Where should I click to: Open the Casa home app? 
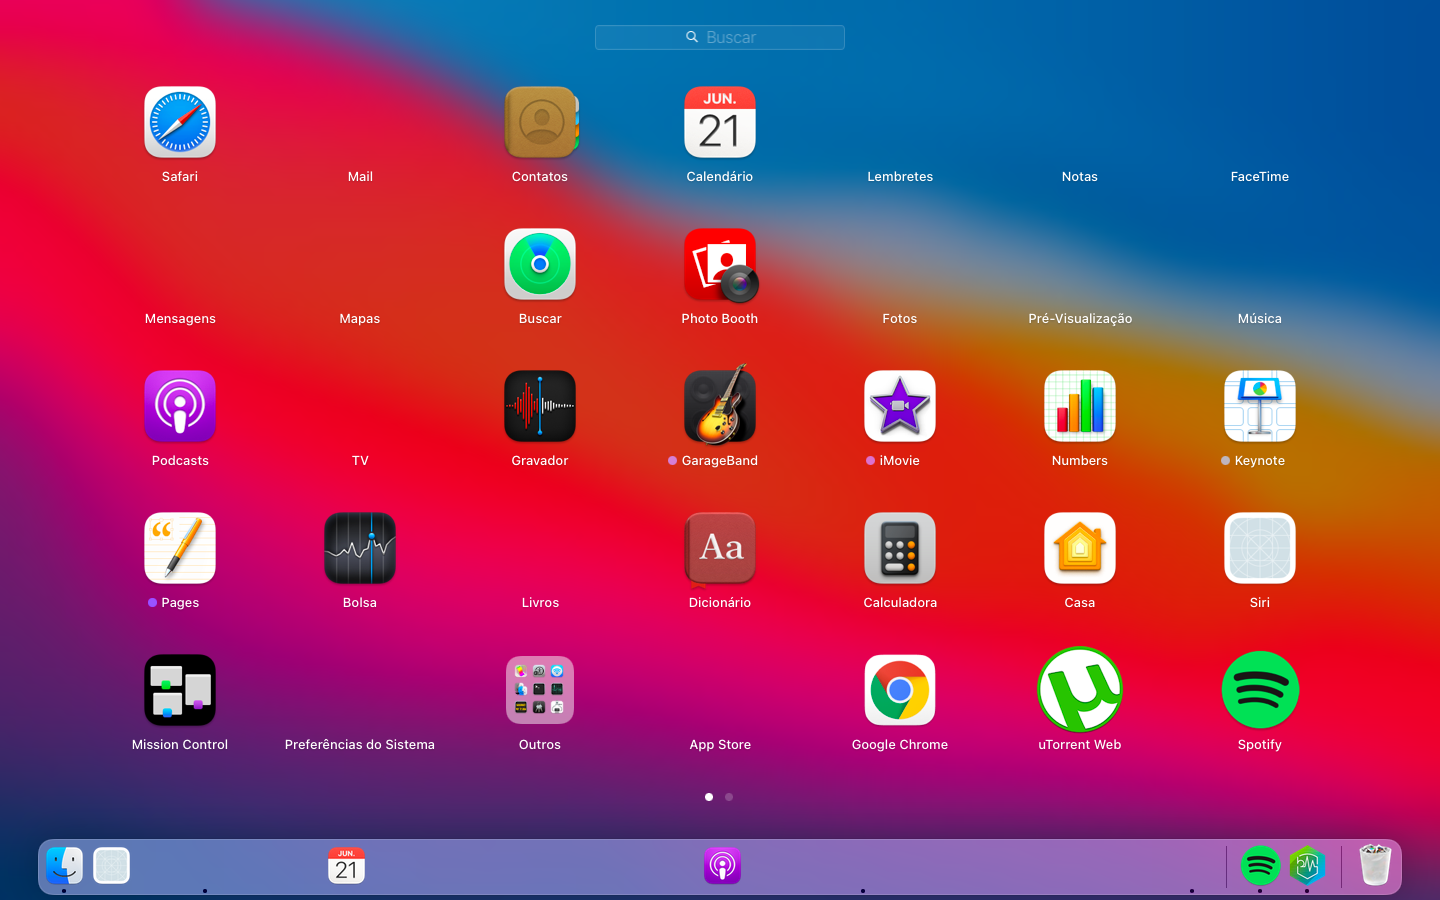[x=1080, y=548]
